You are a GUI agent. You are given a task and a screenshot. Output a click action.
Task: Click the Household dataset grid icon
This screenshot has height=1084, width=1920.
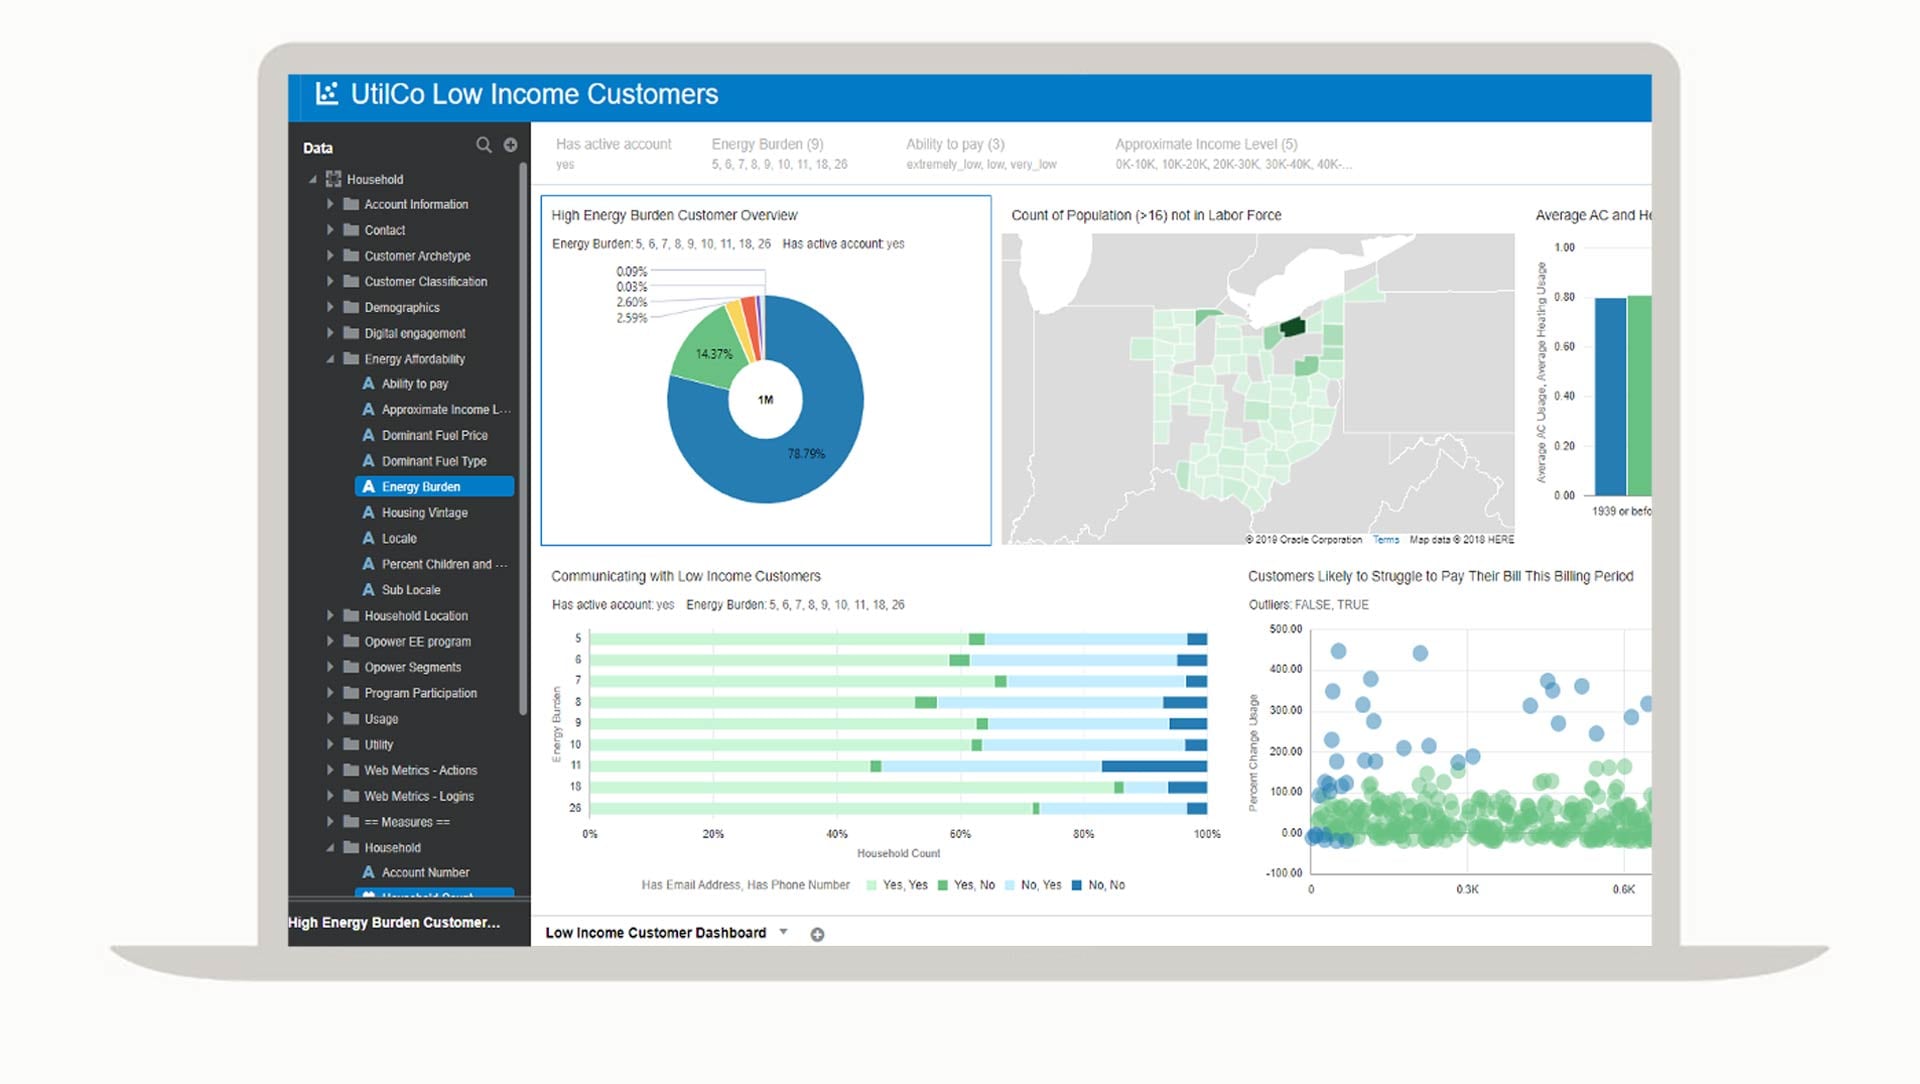coord(333,179)
